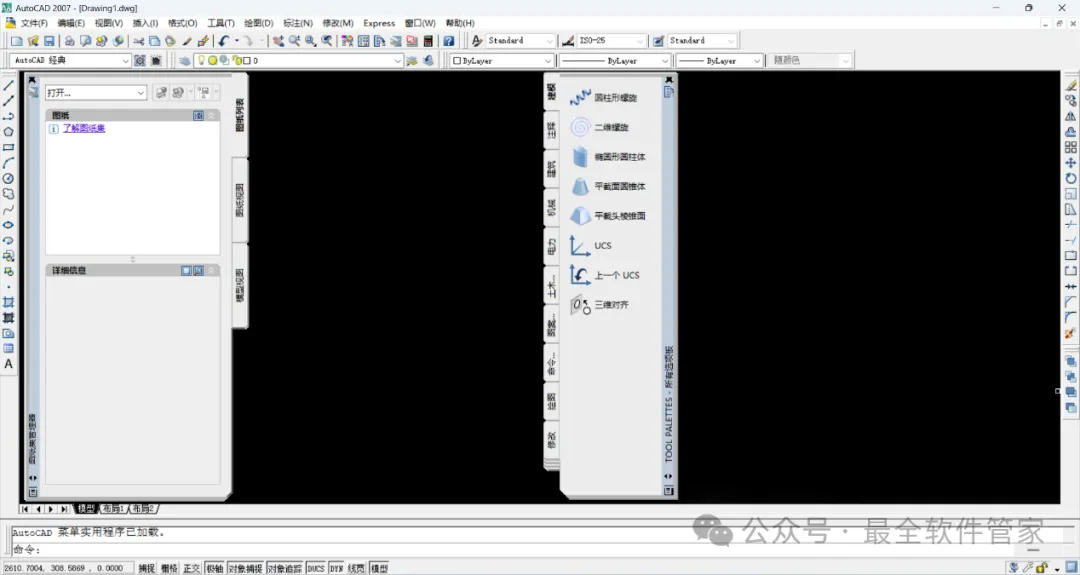Close the tool palettes panel
Screen dimensions: 1080x575
pos(669,79)
